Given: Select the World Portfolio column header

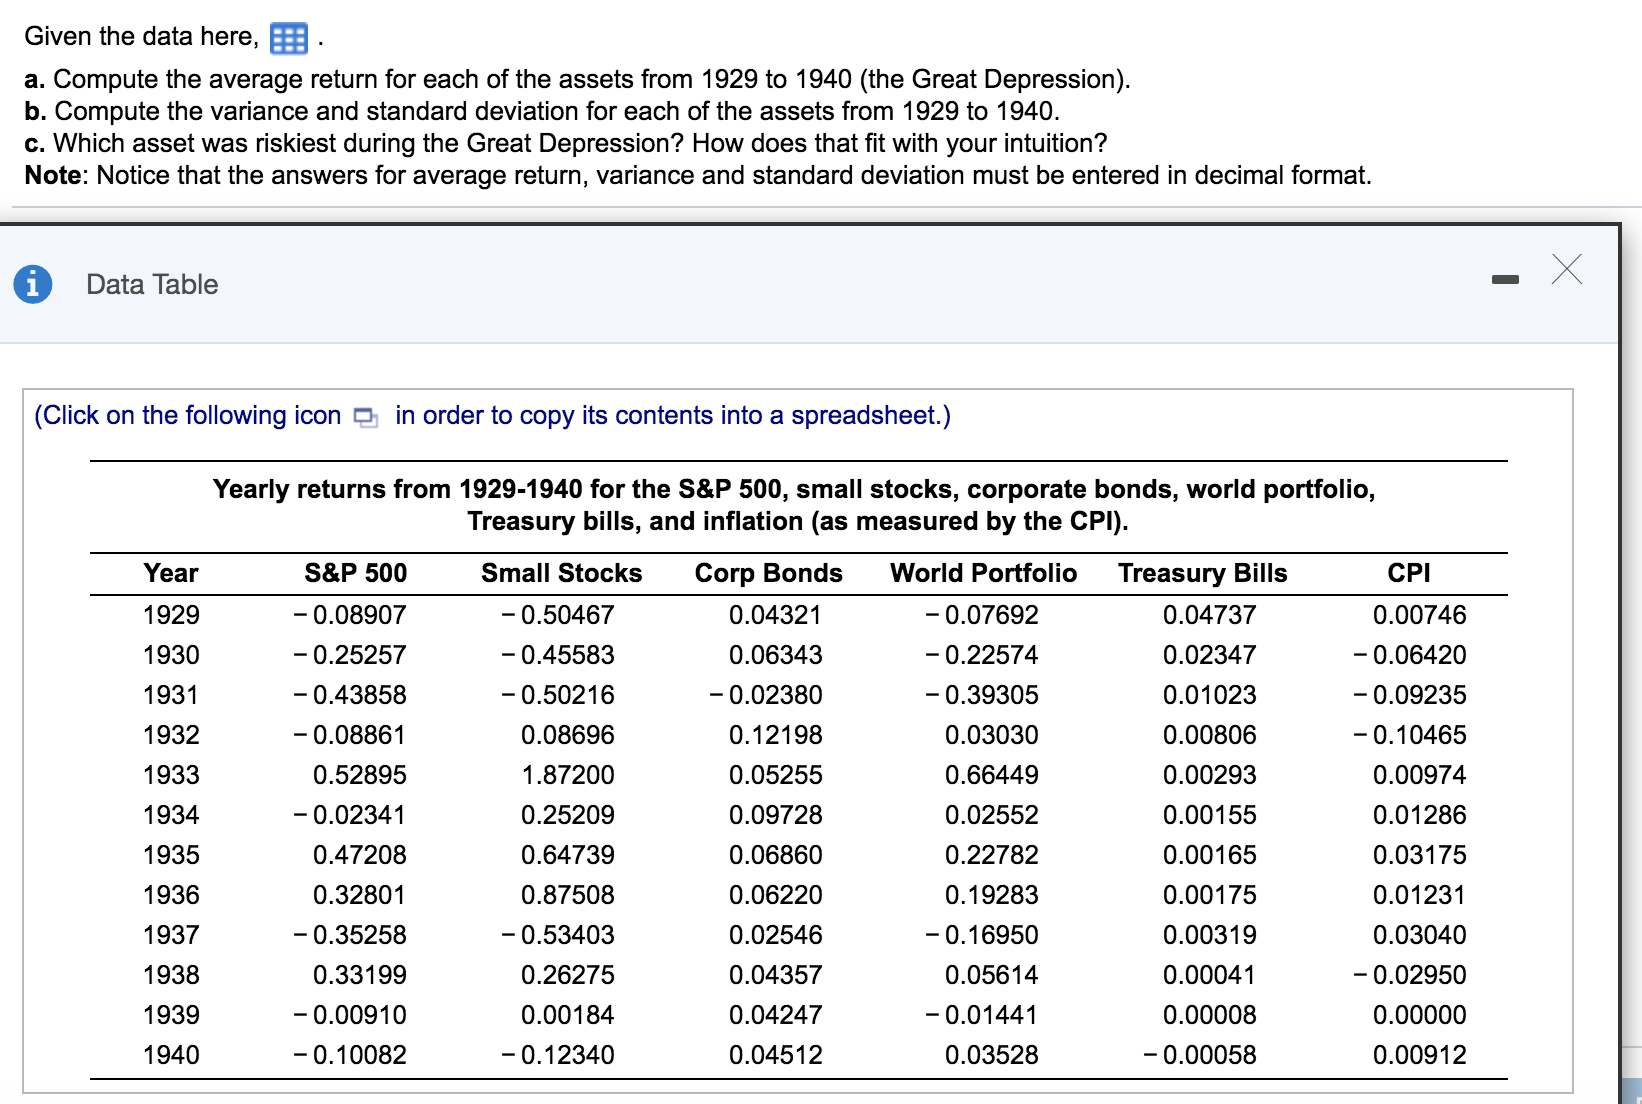Looking at the screenshot, I should click(983, 573).
